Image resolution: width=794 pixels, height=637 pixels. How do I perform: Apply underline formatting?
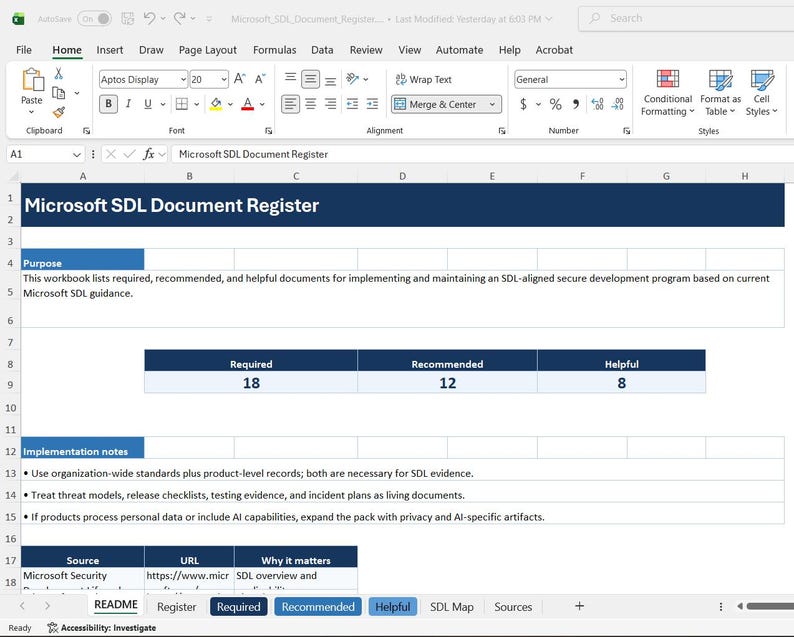coord(148,104)
